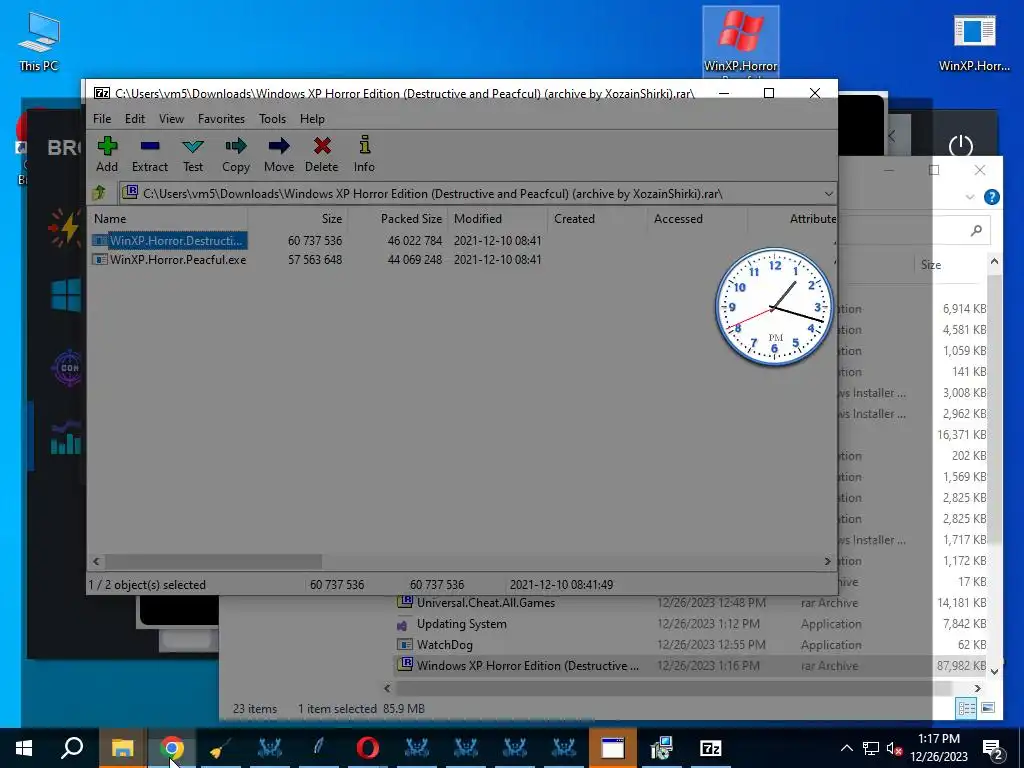Screen dimensions: 1024x768
Task: Click the Copy toolbar icon
Action: [236, 155]
